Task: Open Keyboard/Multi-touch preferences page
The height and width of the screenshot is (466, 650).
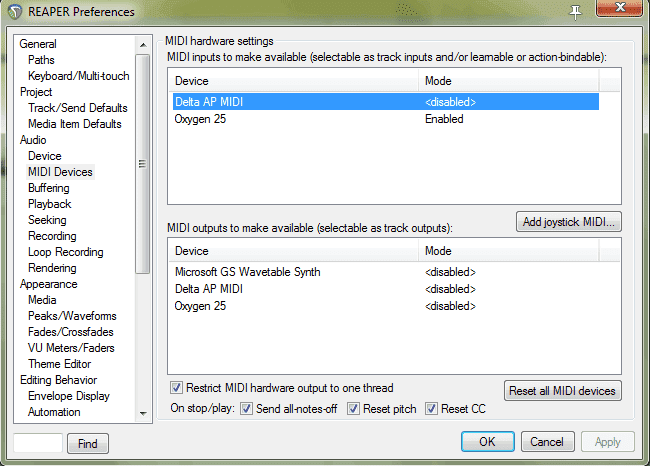Action: 78,76
